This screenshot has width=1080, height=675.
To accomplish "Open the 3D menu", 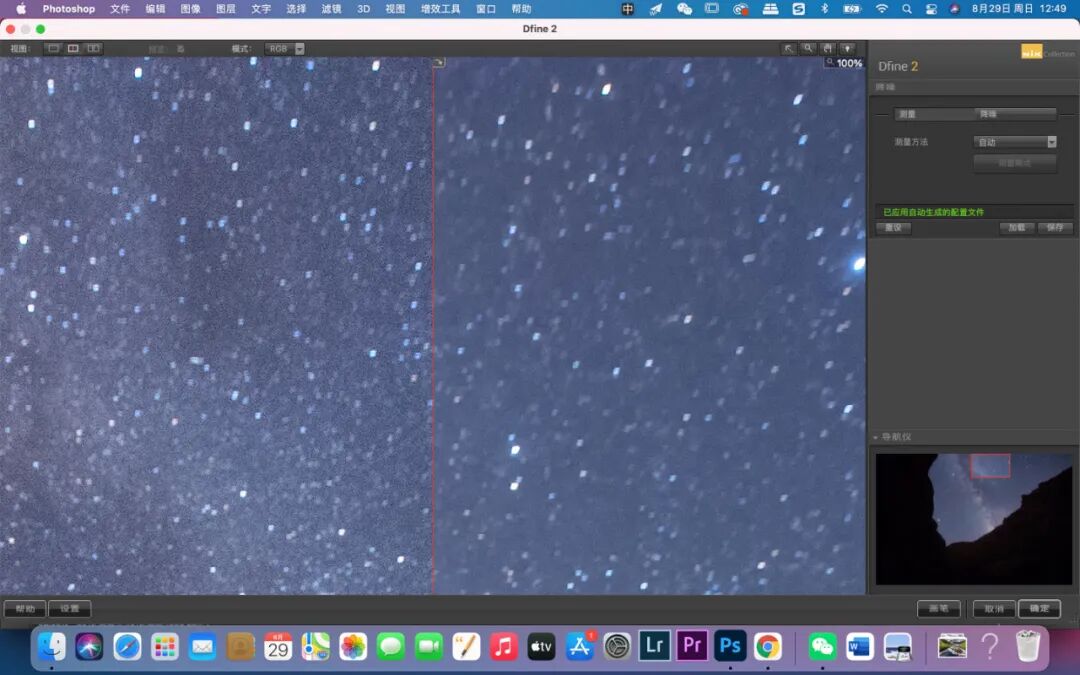I will (364, 9).
